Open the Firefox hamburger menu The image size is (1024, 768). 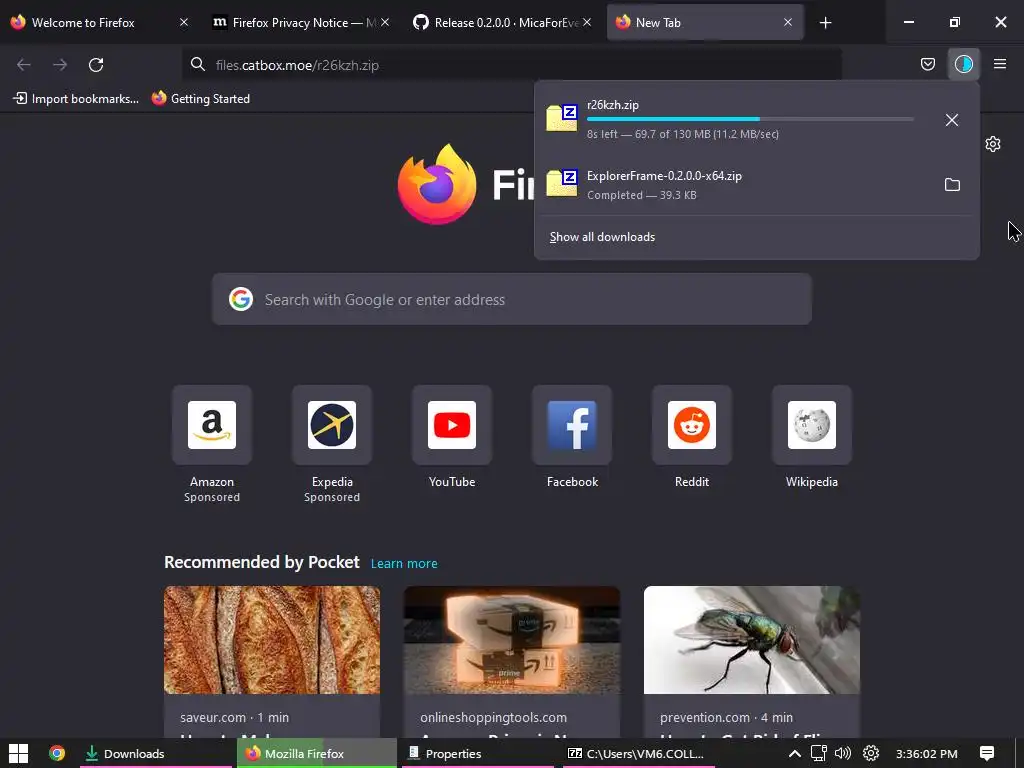click(999, 64)
